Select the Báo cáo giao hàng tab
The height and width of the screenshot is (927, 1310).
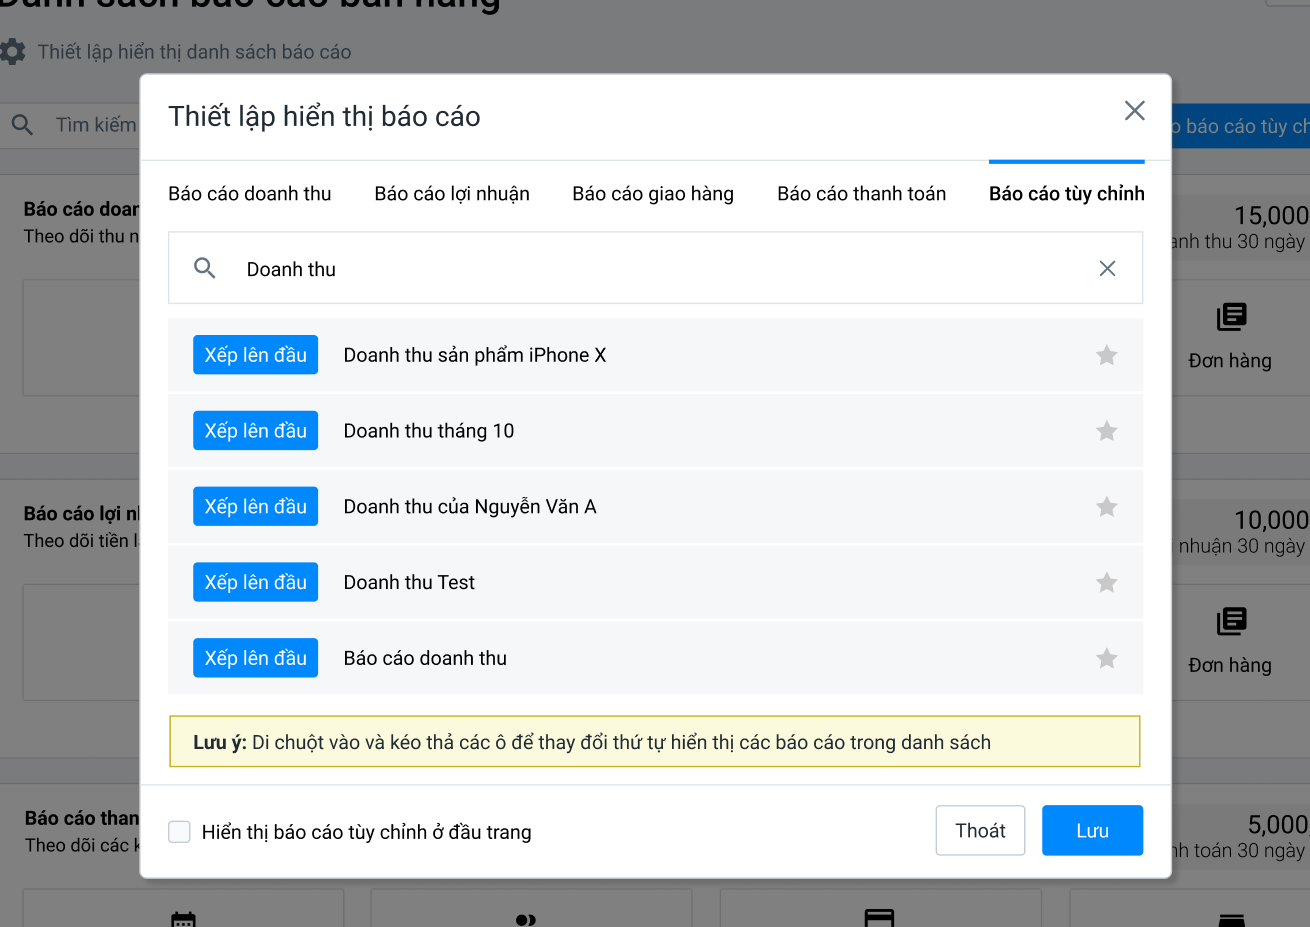[653, 194]
